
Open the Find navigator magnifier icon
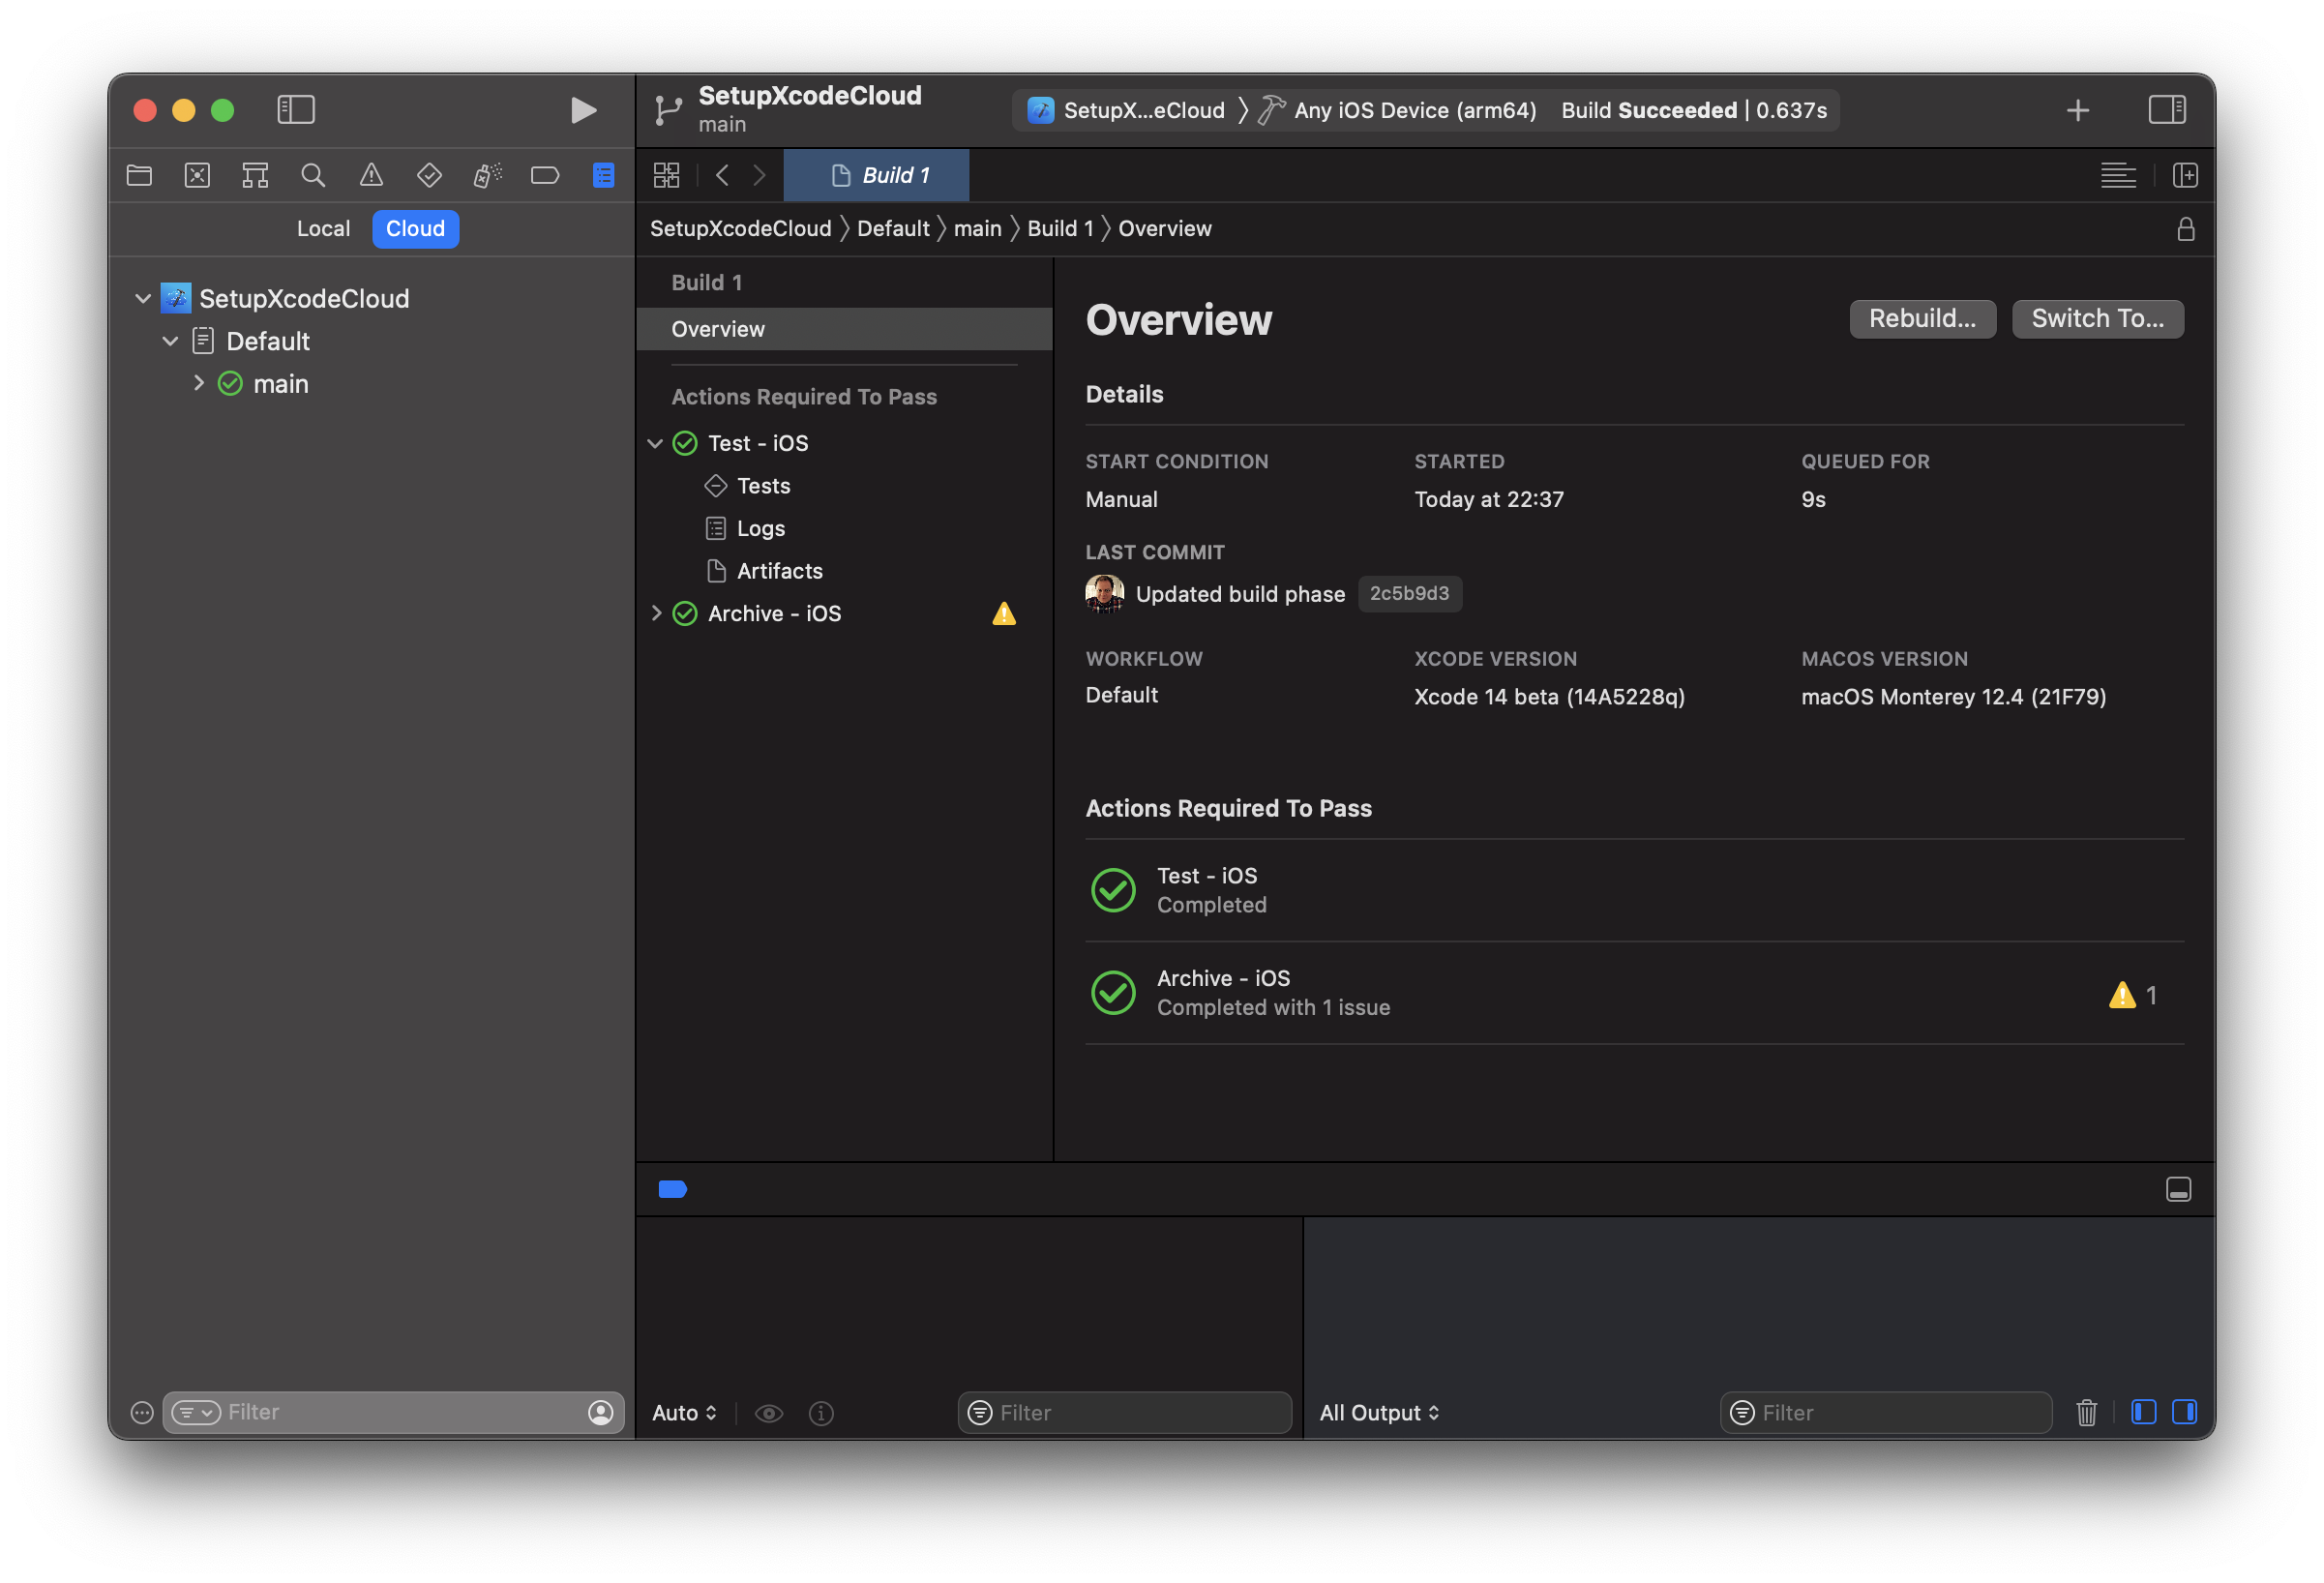pos(313,176)
